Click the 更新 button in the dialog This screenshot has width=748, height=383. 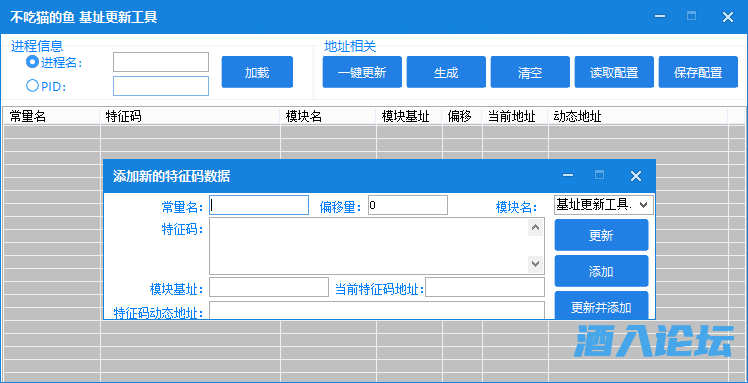coord(601,235)
